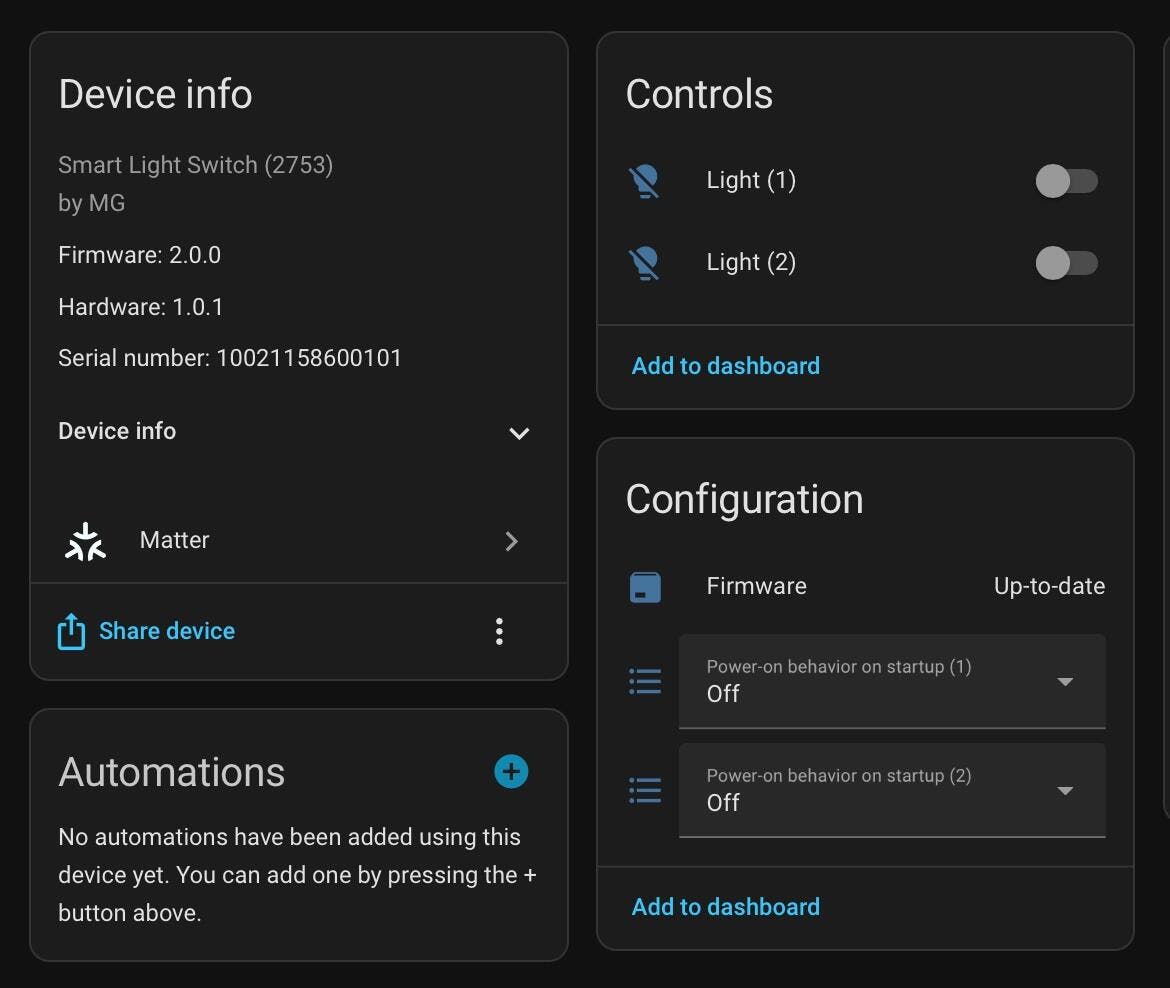The image size is (1170, 988).
Task: Expand the Device info details section
Action: (518, 433)
